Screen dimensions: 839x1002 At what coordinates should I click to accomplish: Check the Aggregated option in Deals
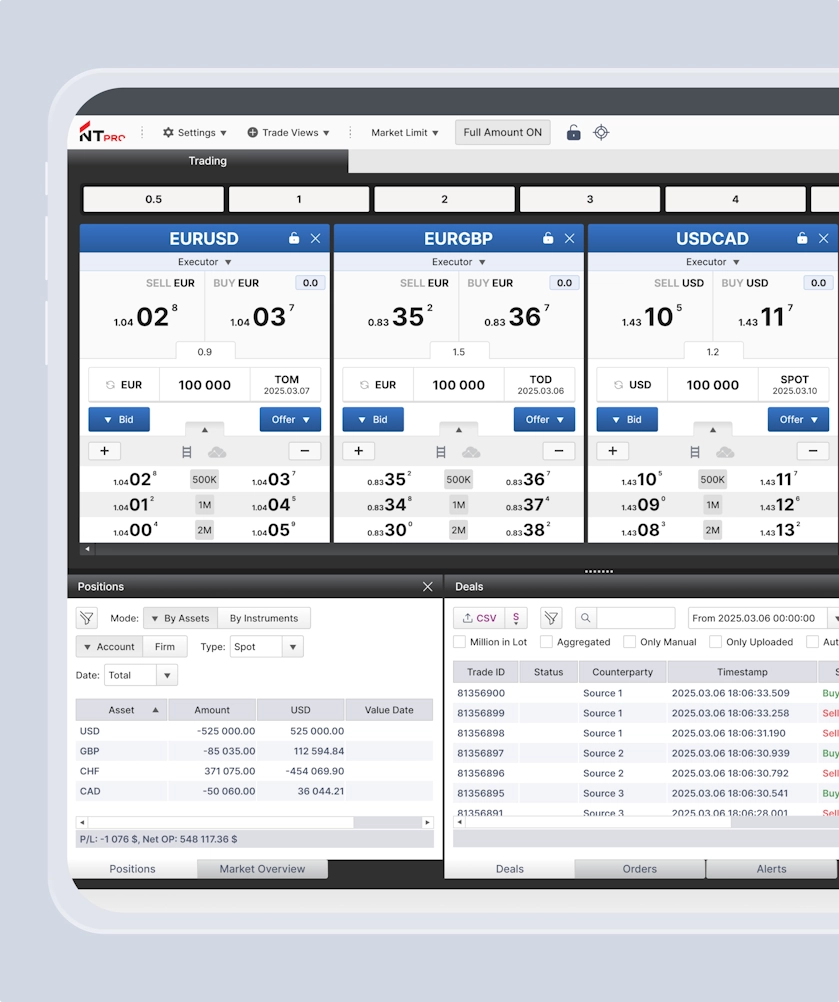point(546,642)
